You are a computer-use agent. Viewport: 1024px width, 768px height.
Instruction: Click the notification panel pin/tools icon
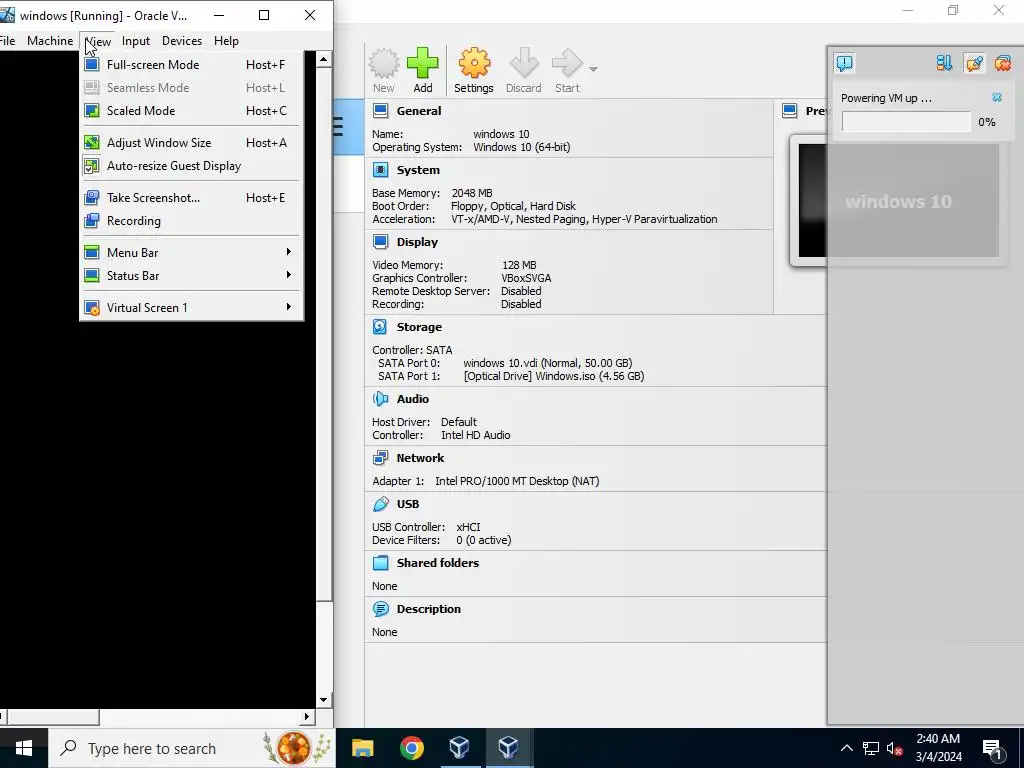point(974,63)
